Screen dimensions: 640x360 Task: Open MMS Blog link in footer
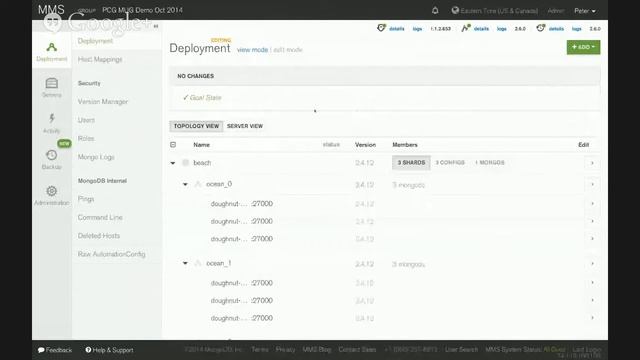tap(317, 349)
